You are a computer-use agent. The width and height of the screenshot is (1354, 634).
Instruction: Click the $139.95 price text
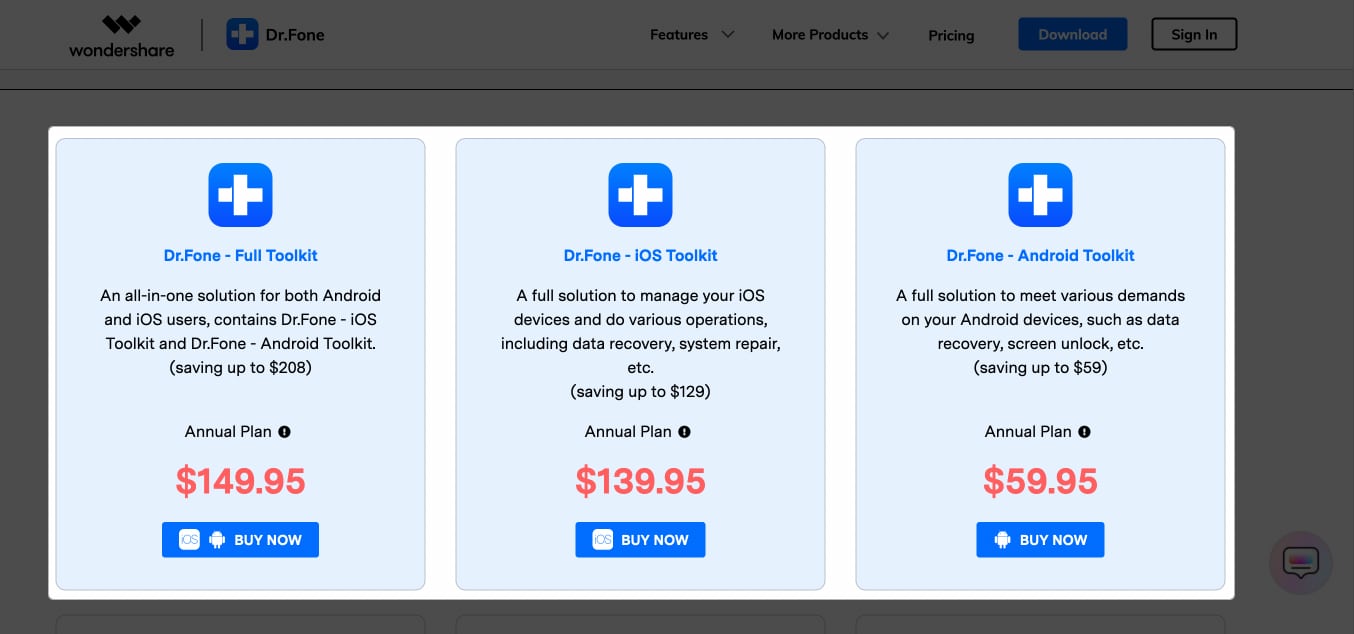pyautogui.click(x=640, y=482)
